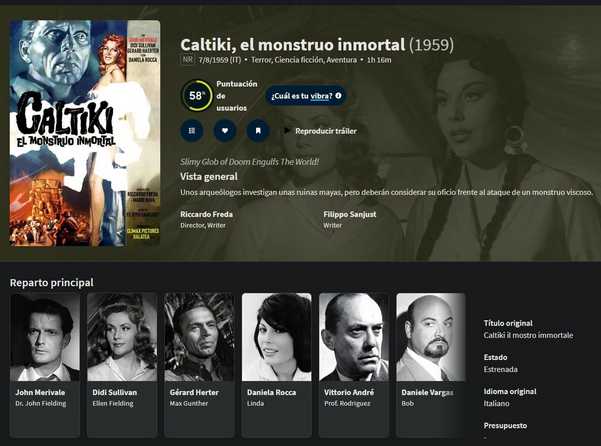Click the Daniele Vargas name link

(427, 392)
